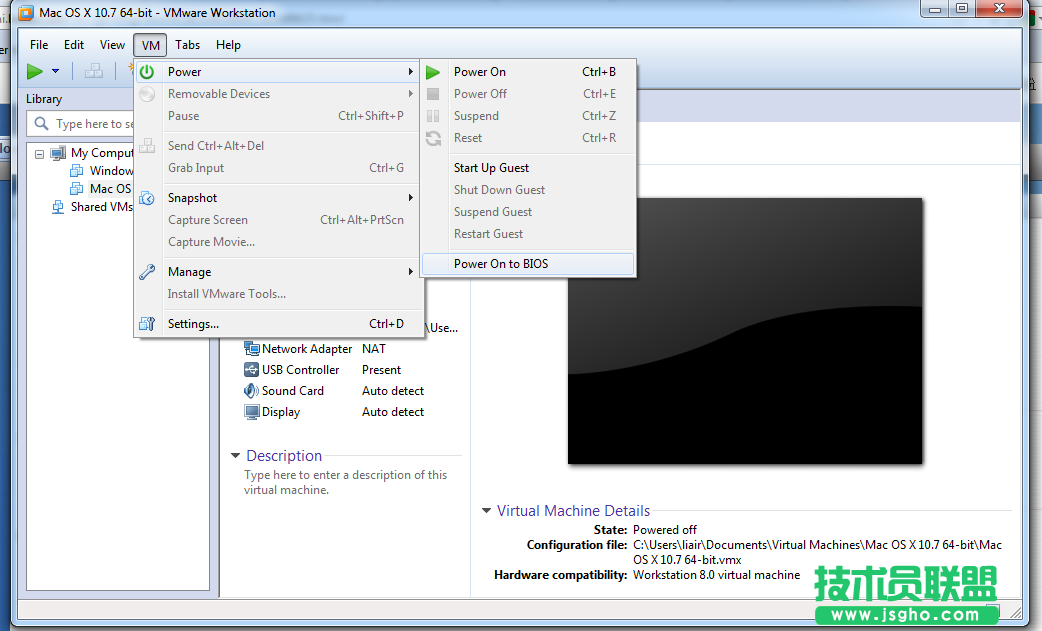Collapse the My Computer tree node
Viewport: 1042px width, 631px height.
point(37,152)
